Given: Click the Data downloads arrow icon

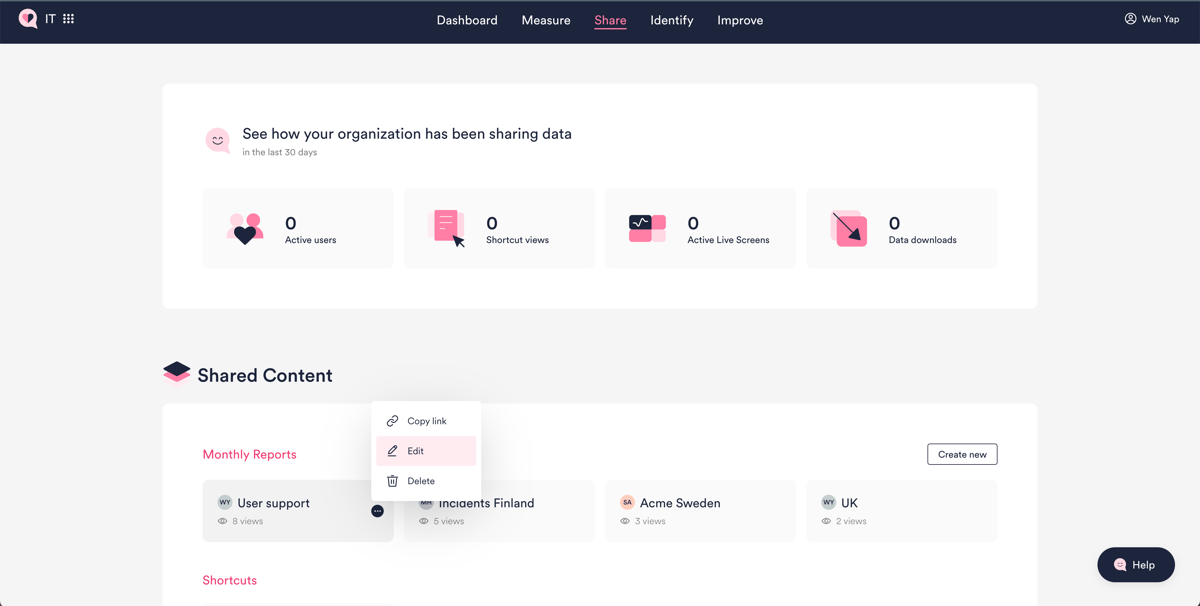Looking at the screenshot, I should tap(849, 227).
